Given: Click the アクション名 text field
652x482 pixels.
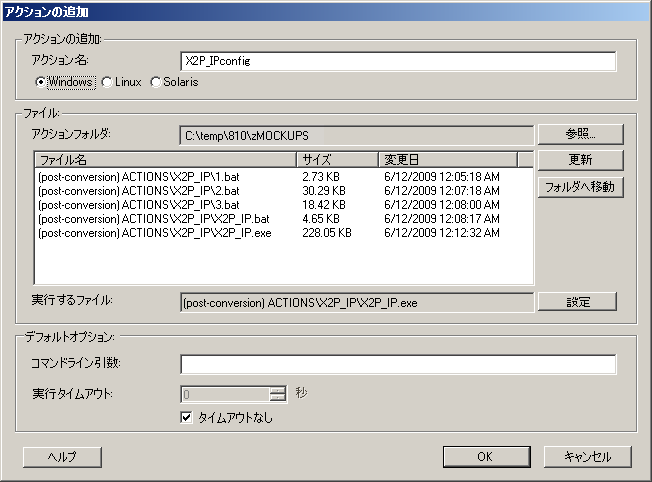Looking at the screenshot, I should 397,61.
